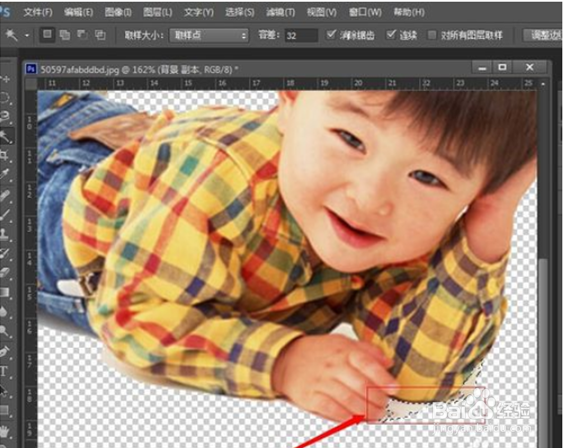This screenshot has width=563, height=448.
Task: Select the History Brush tool
Action: [x=5, y=253]
